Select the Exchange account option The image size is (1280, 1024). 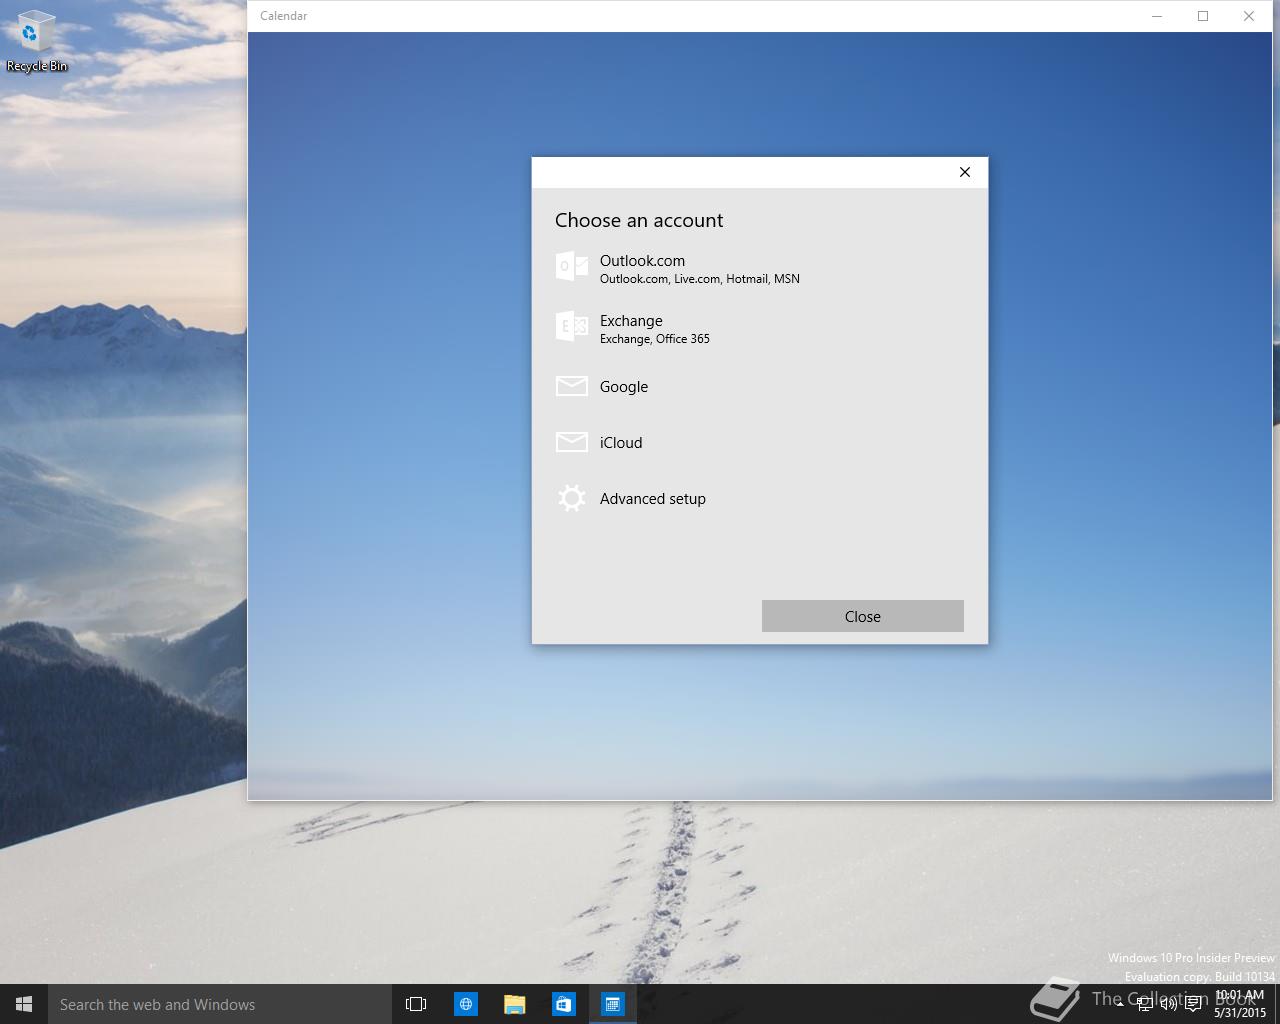pyautogui.click(x=760, y=328)
